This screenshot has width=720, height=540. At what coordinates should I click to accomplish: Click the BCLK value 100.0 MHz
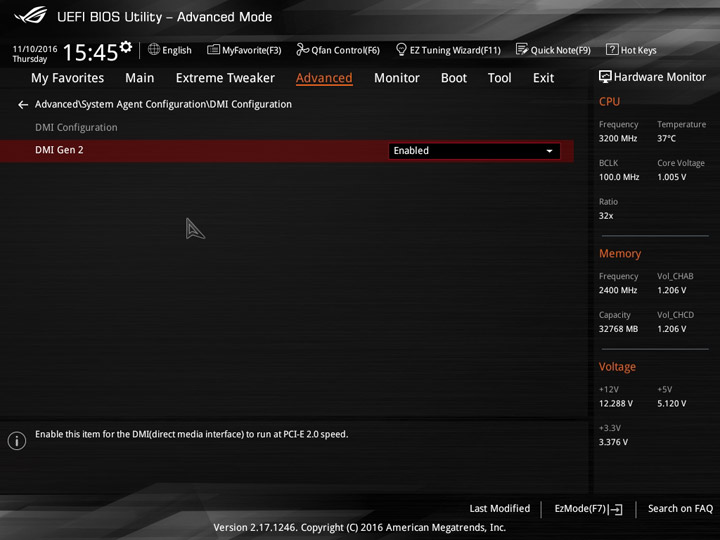click(619, 177)
